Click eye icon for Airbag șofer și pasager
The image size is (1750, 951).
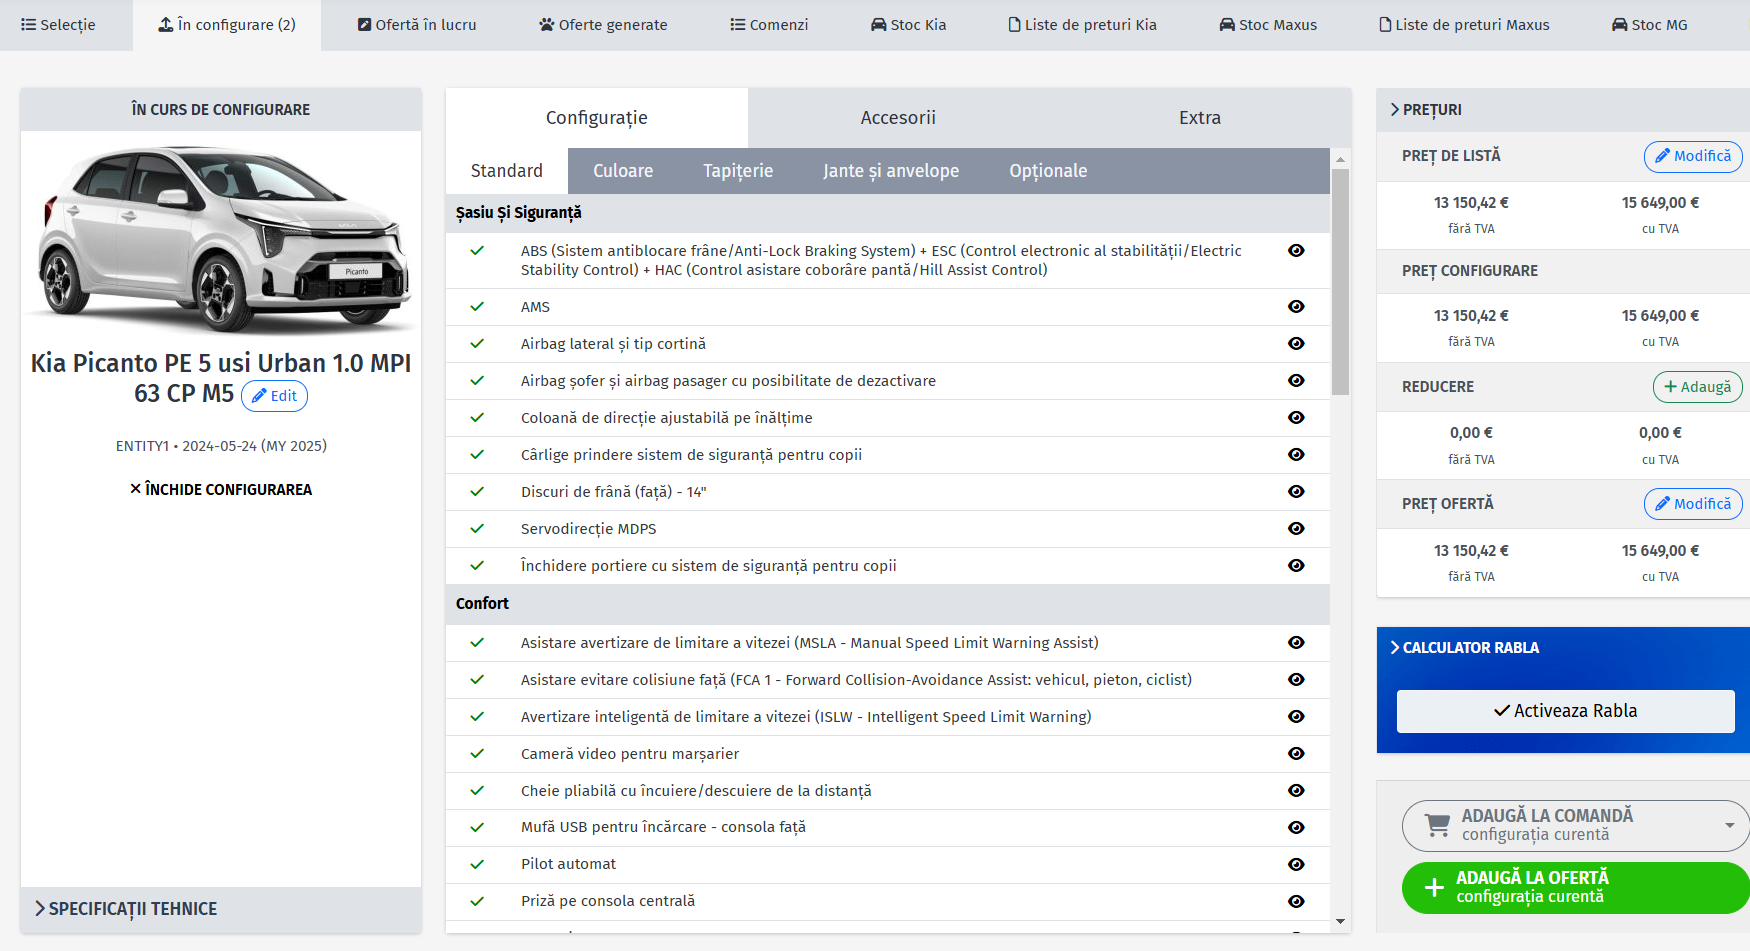pyautogui.click(x=1296, y=381)
